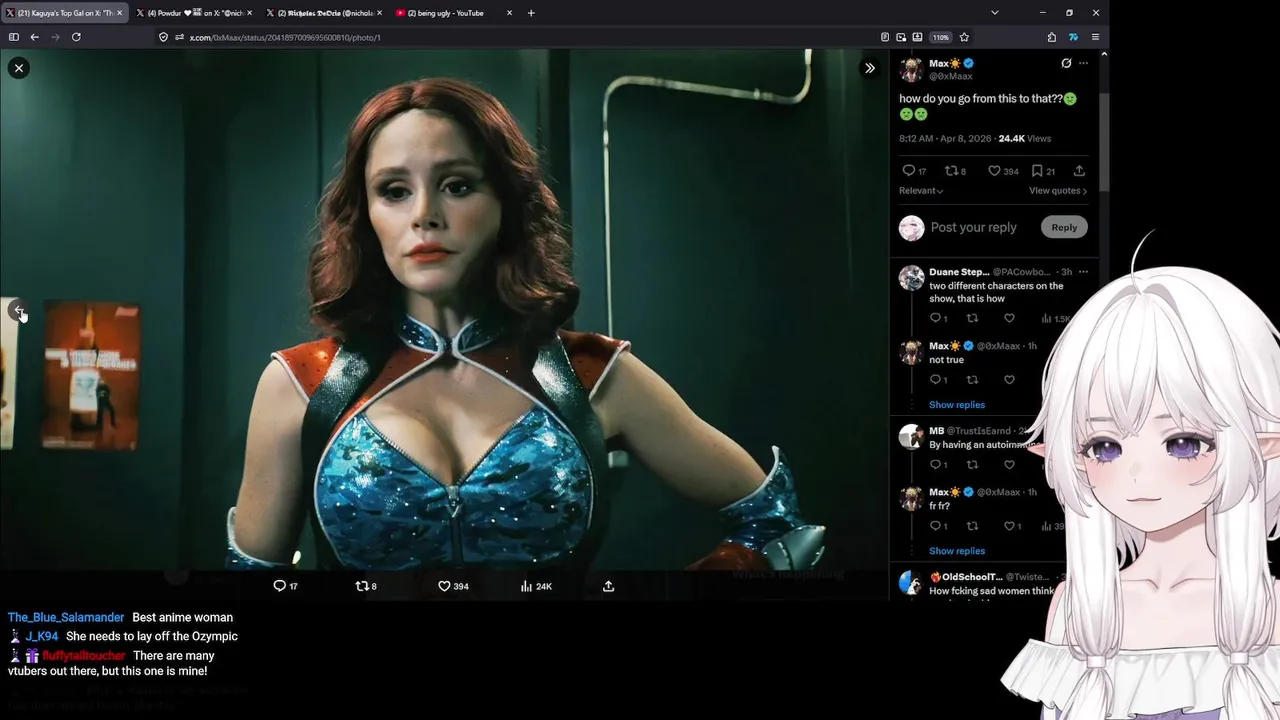Toggle the browser sidebar icon

click(x=14, y=37)
